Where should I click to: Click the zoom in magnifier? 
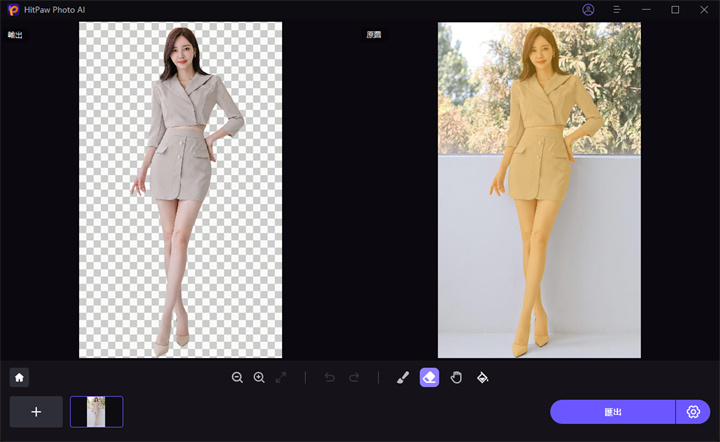259,377
